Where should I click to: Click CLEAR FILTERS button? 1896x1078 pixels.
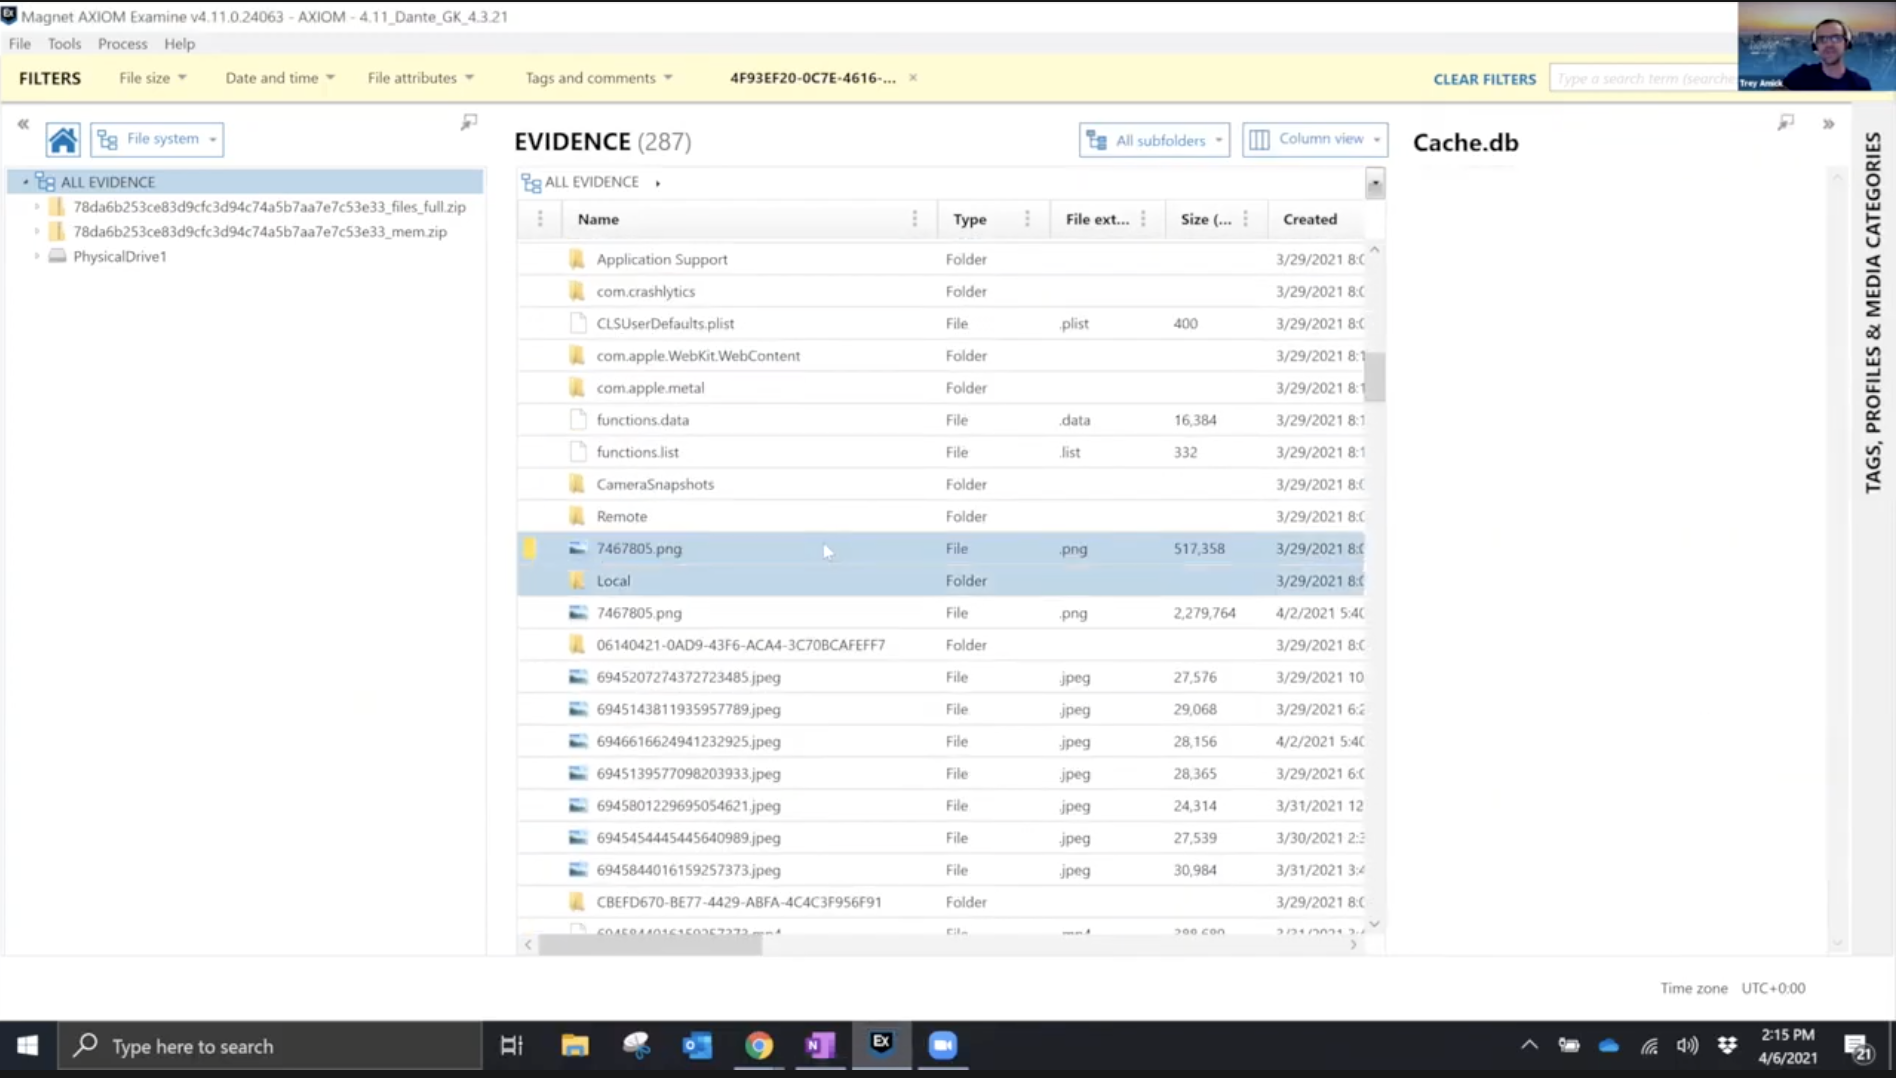pos(1484,79)
